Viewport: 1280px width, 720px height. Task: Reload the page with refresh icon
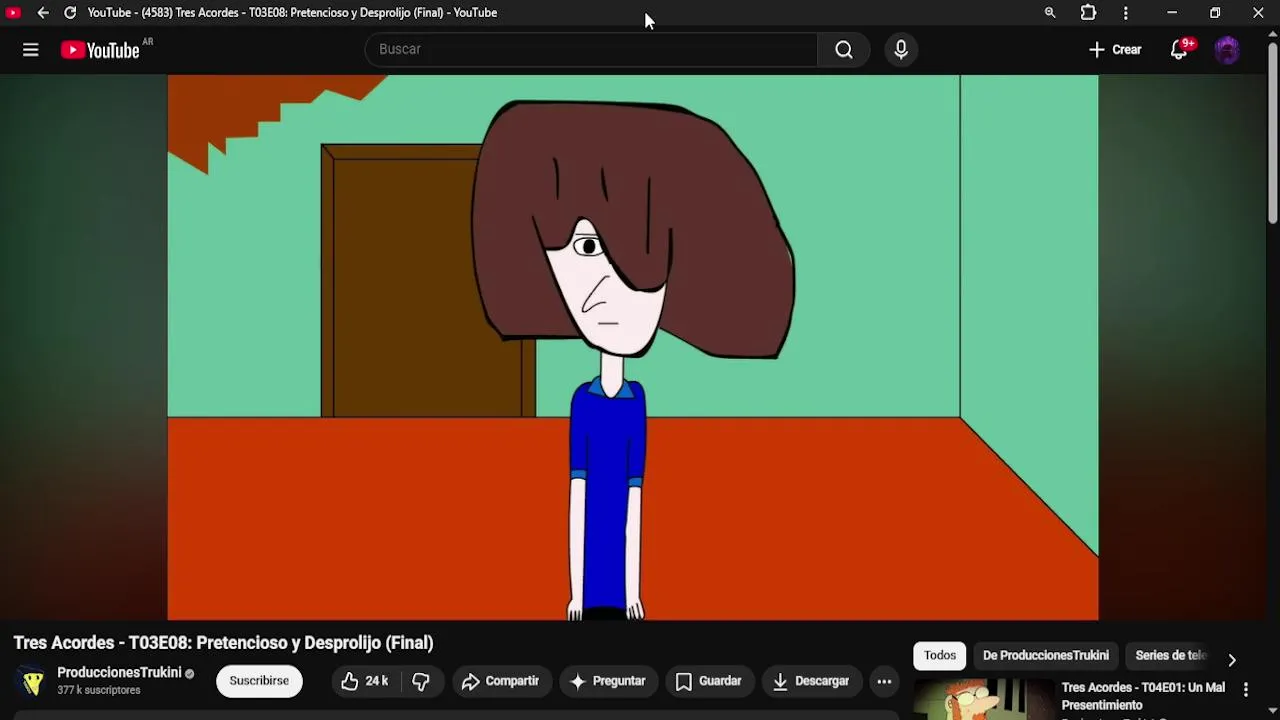click(x=70, y=13)
